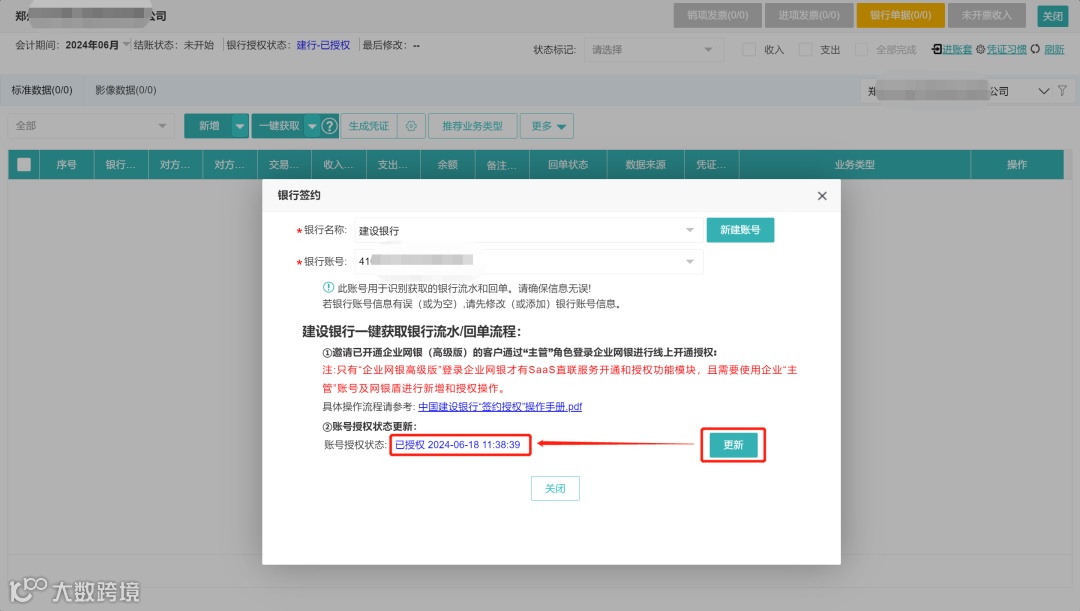
Task: Click the 业务类型 column header
Action: (855, 165)
